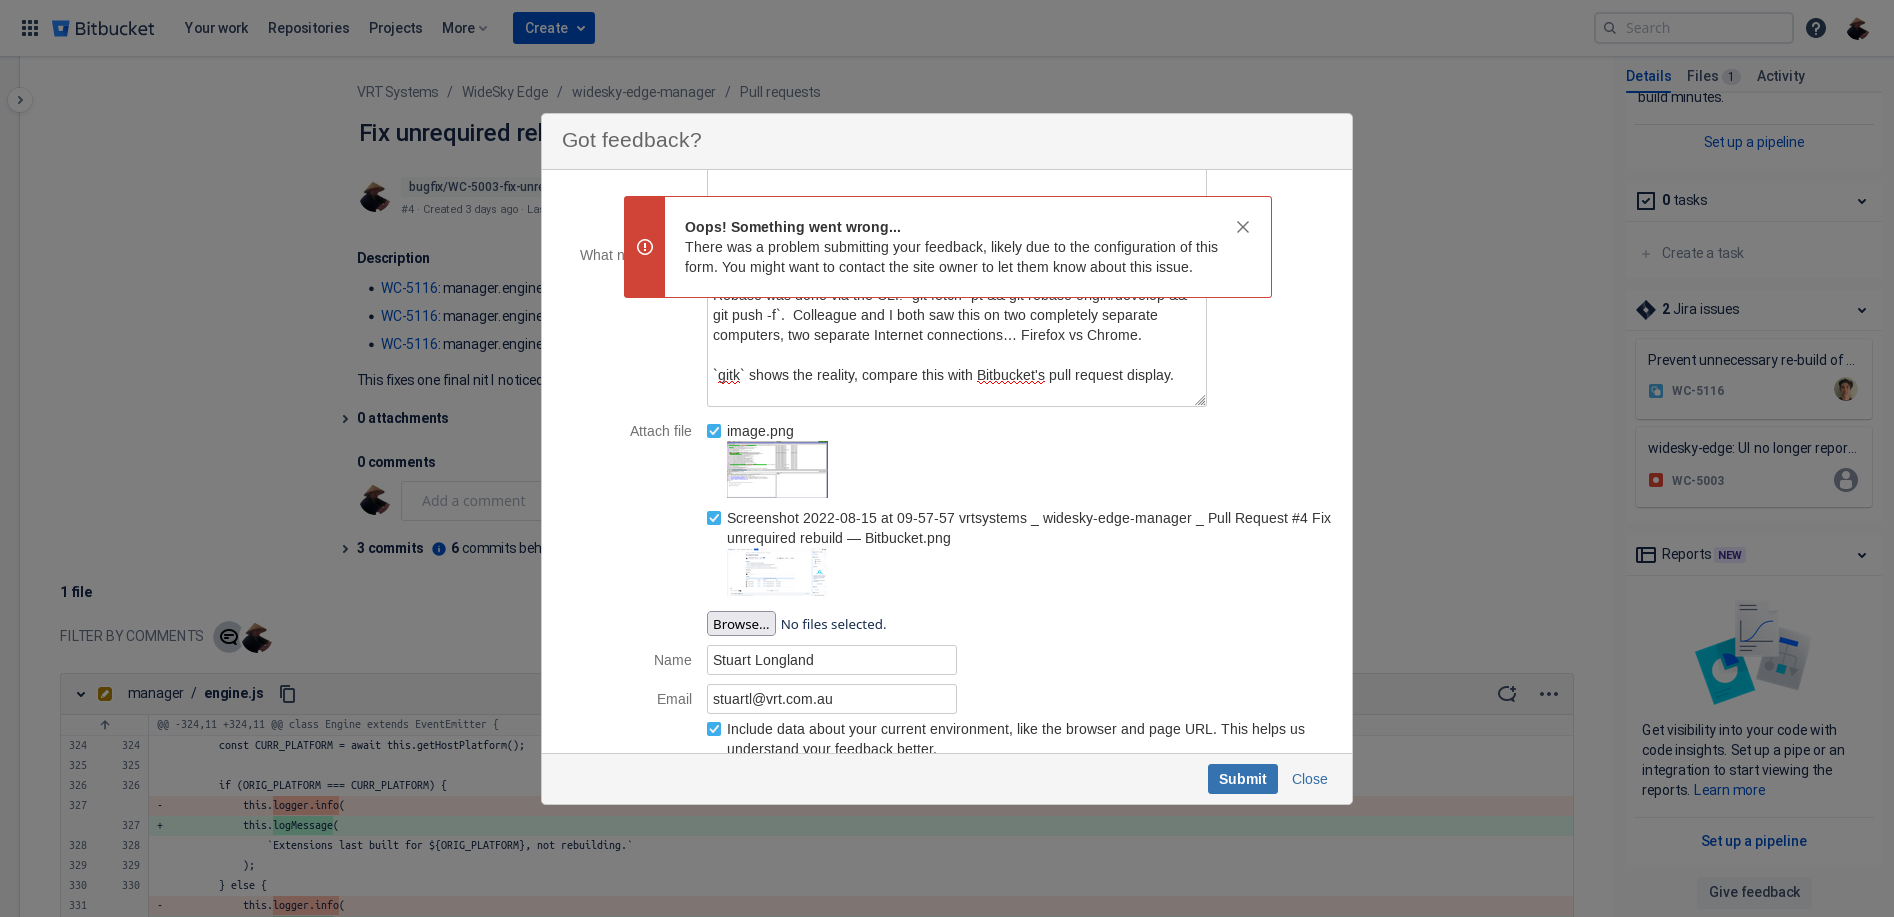Click the Email input field
Viewport: 1894px width, 917px height.
(x=832, y=699)
